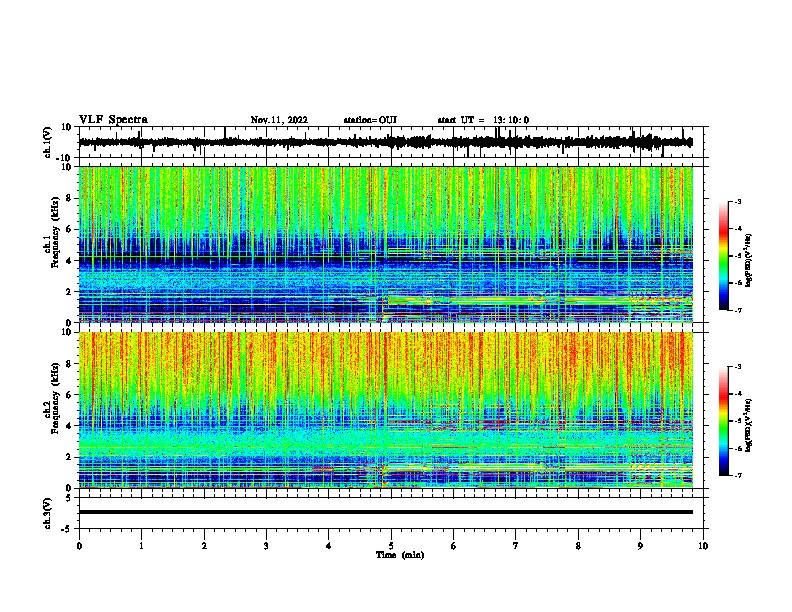
Task: Click the "8" kHz tick of ch.2 spectrogram
Action: tap(70, 364)
